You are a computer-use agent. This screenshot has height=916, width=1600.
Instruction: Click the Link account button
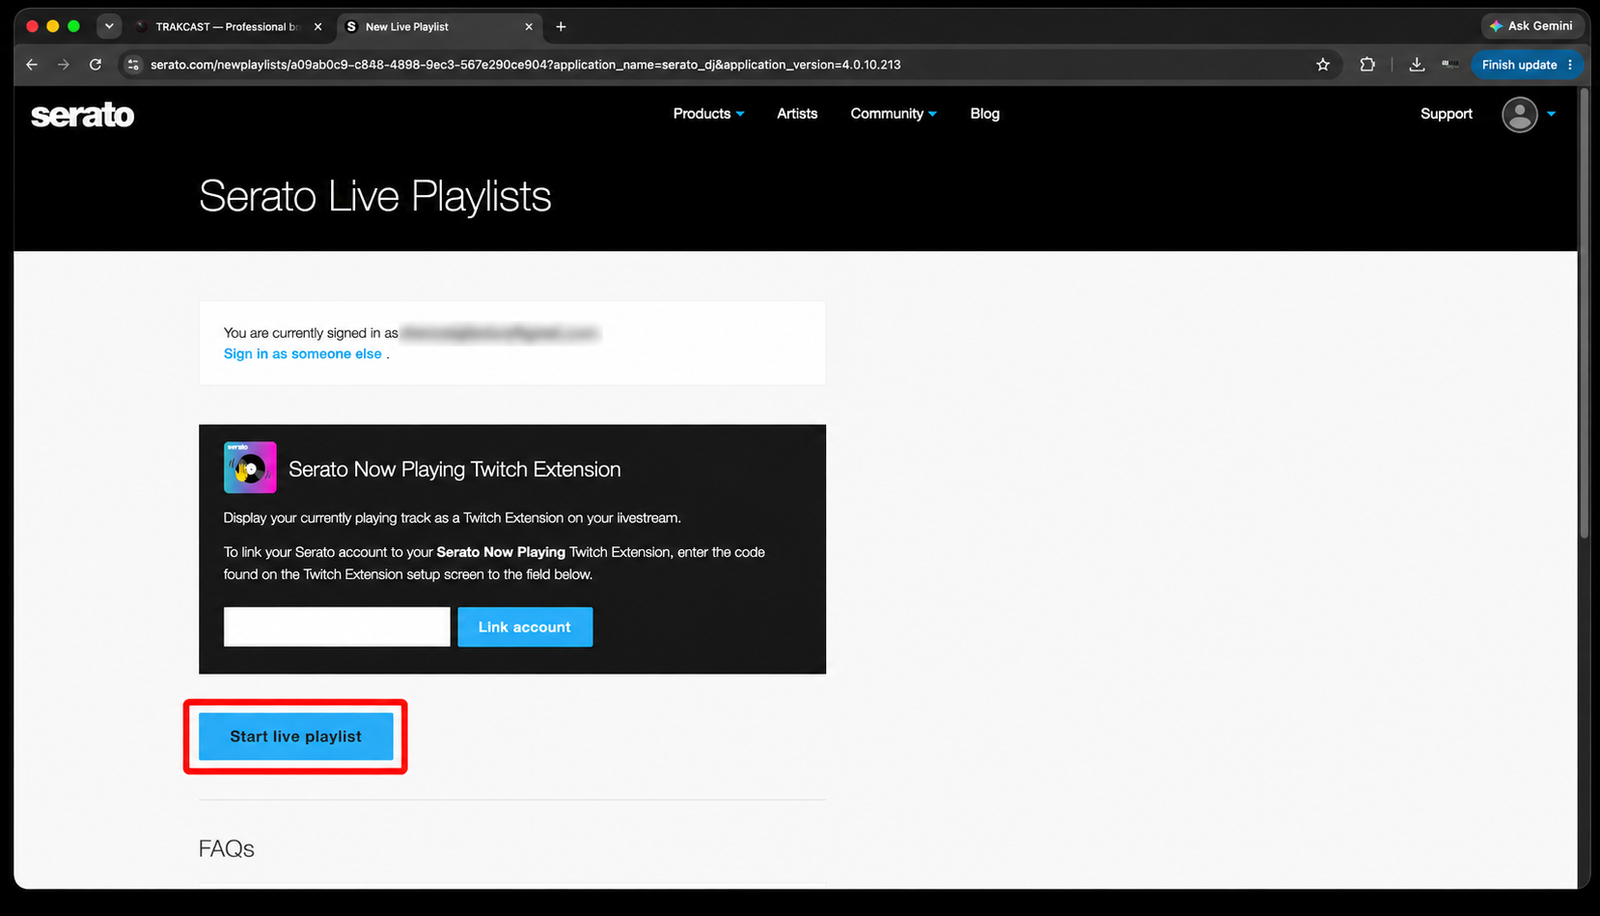coord(525,627)
